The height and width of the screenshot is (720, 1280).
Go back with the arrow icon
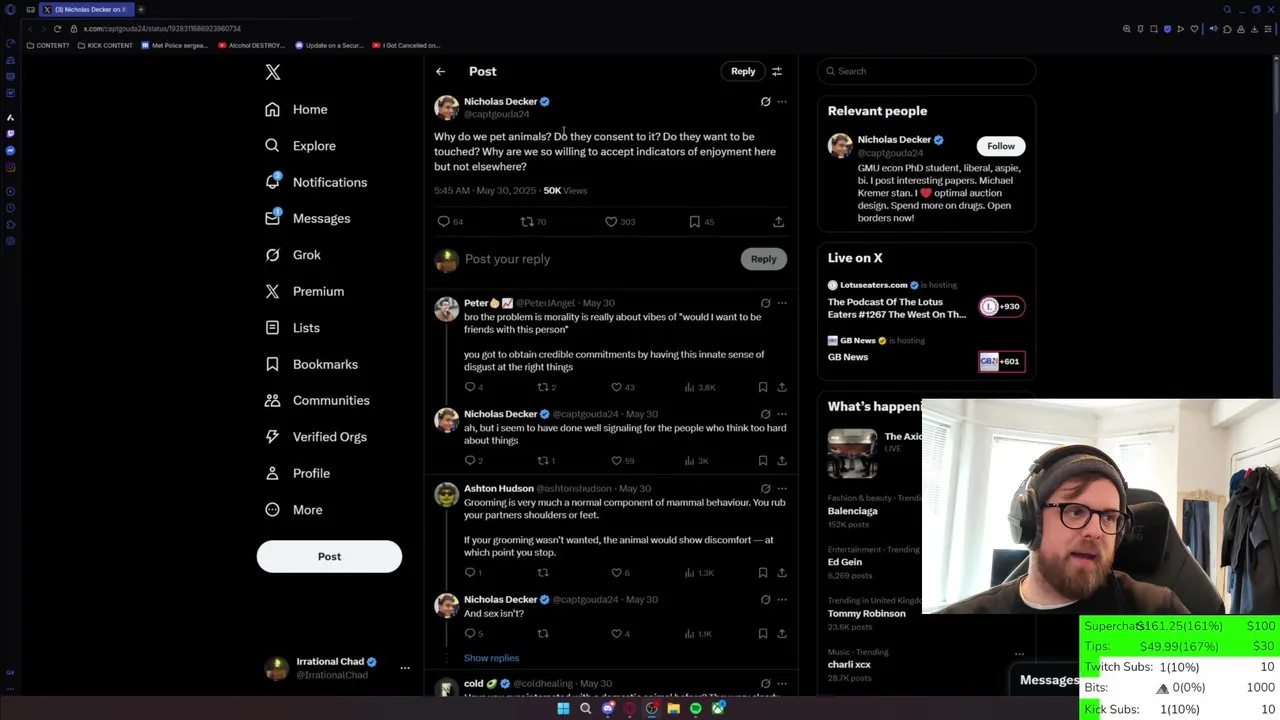click(440, 71)
